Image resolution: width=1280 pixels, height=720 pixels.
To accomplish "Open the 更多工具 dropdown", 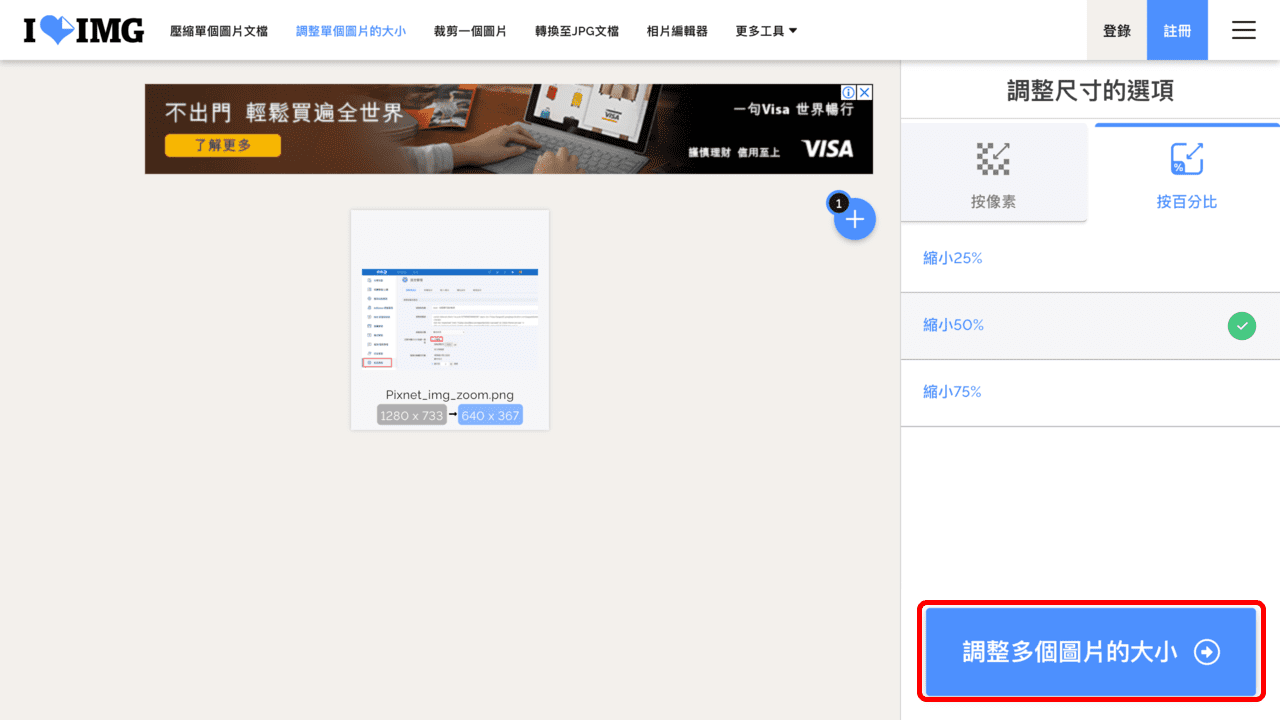I will click(765, 31).
